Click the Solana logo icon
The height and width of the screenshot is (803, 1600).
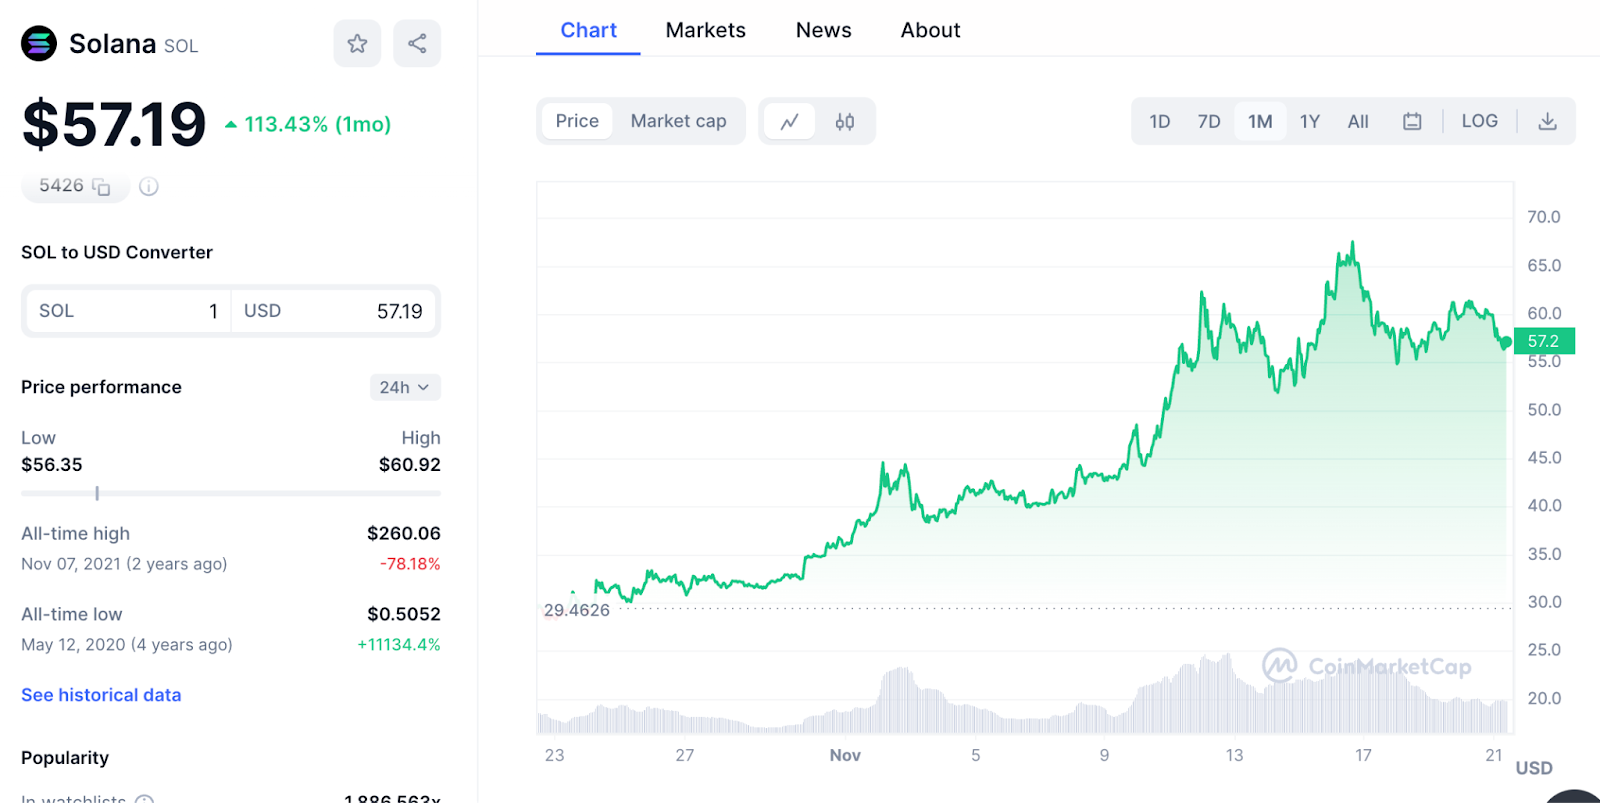click(39, 43)
